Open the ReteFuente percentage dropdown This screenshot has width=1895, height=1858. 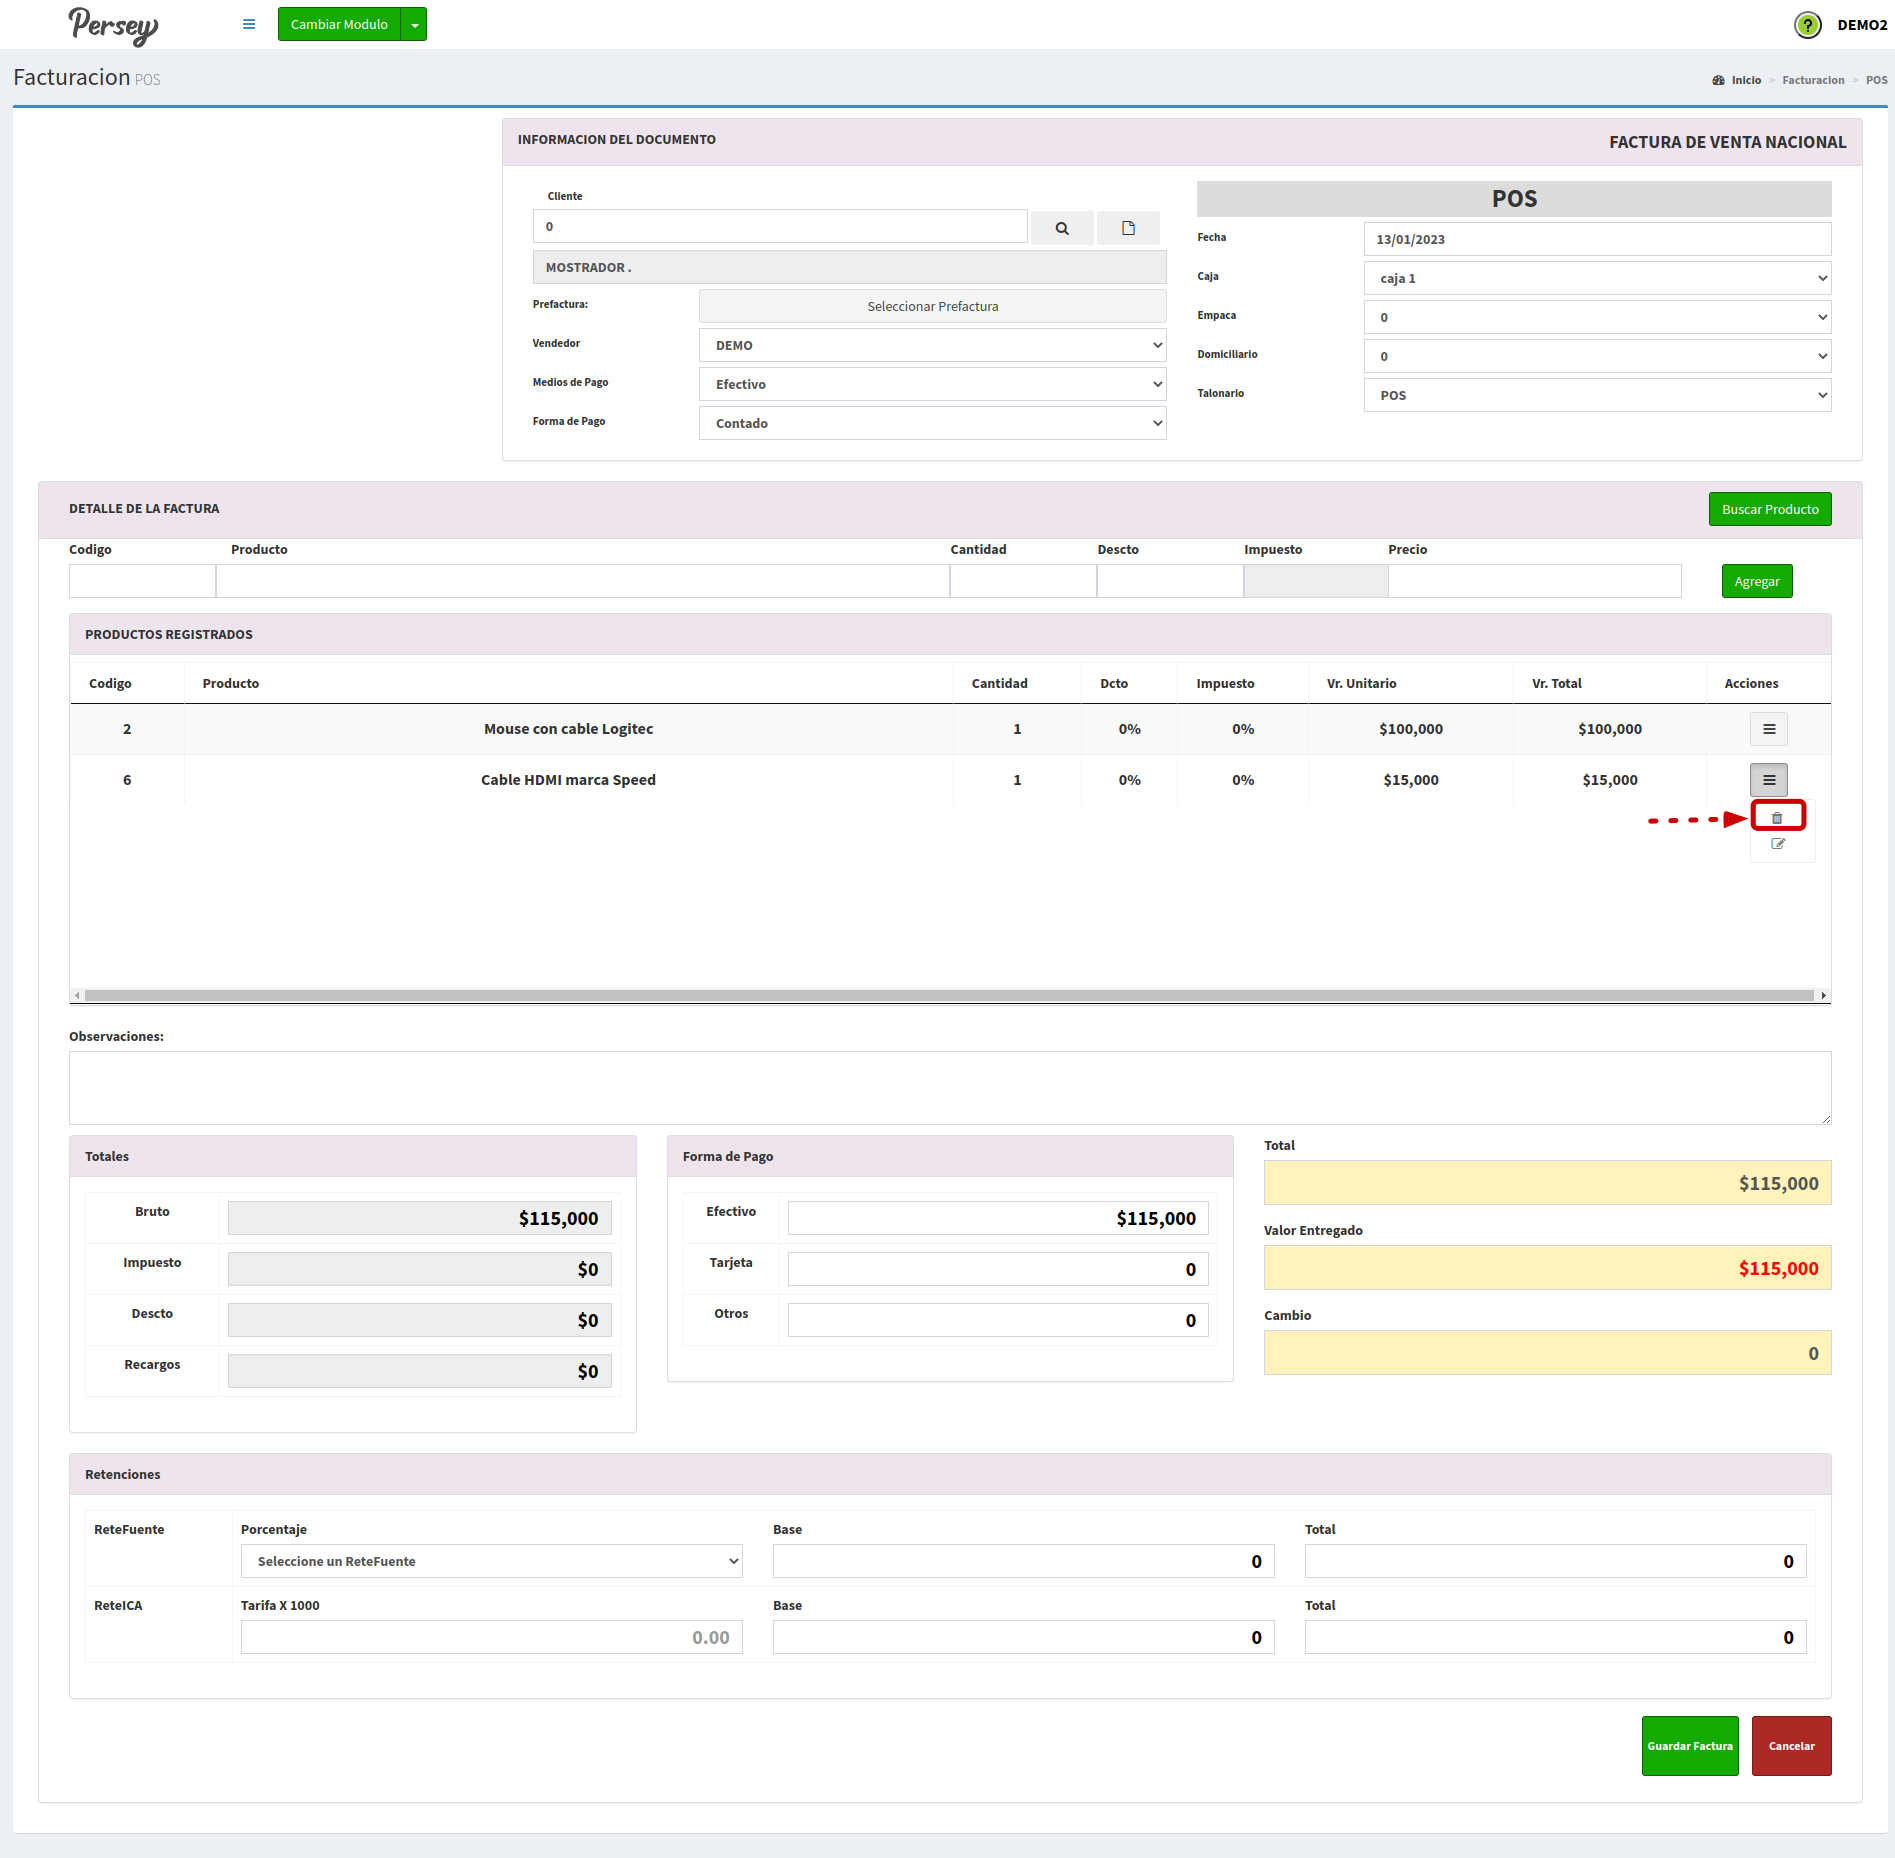click(x=491, y=1561)
